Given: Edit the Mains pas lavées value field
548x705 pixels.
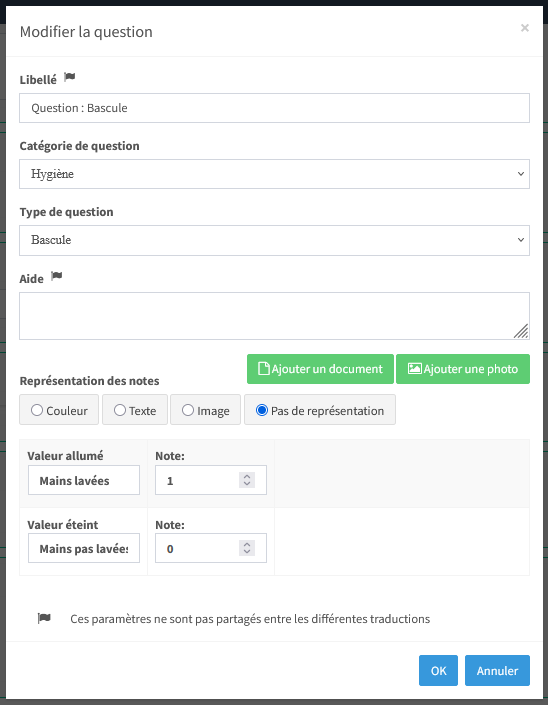Looking at the screenshot, I should click(84, 548).
